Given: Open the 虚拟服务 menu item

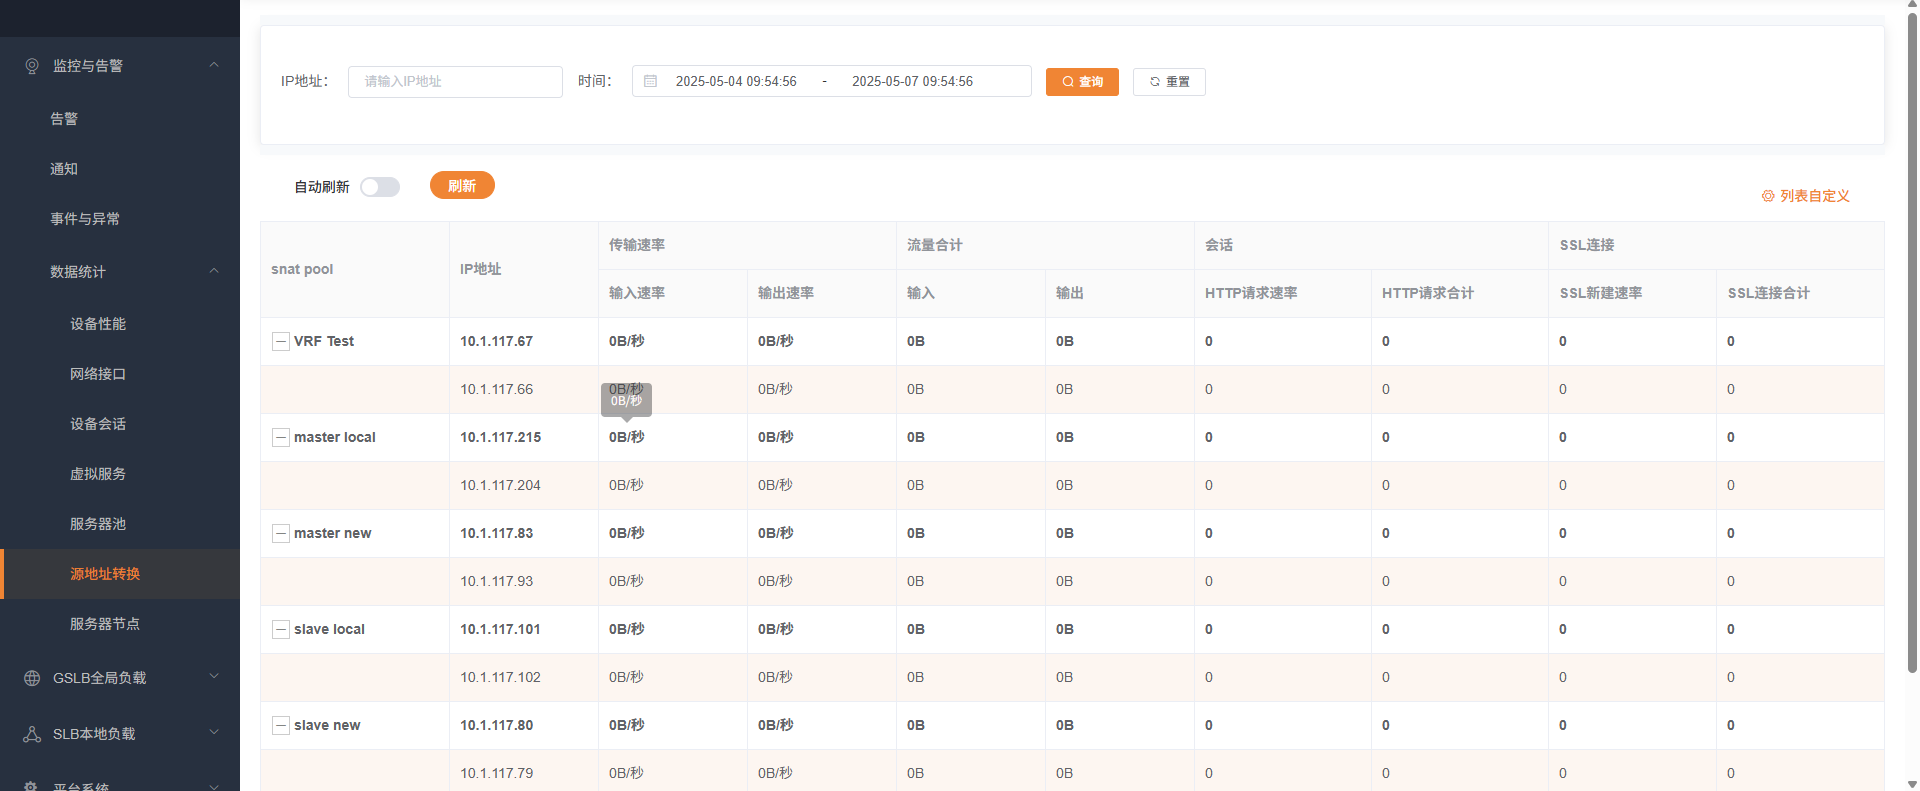Looking at the screenshot, I should pyautogui.click(x=98, y=474).
